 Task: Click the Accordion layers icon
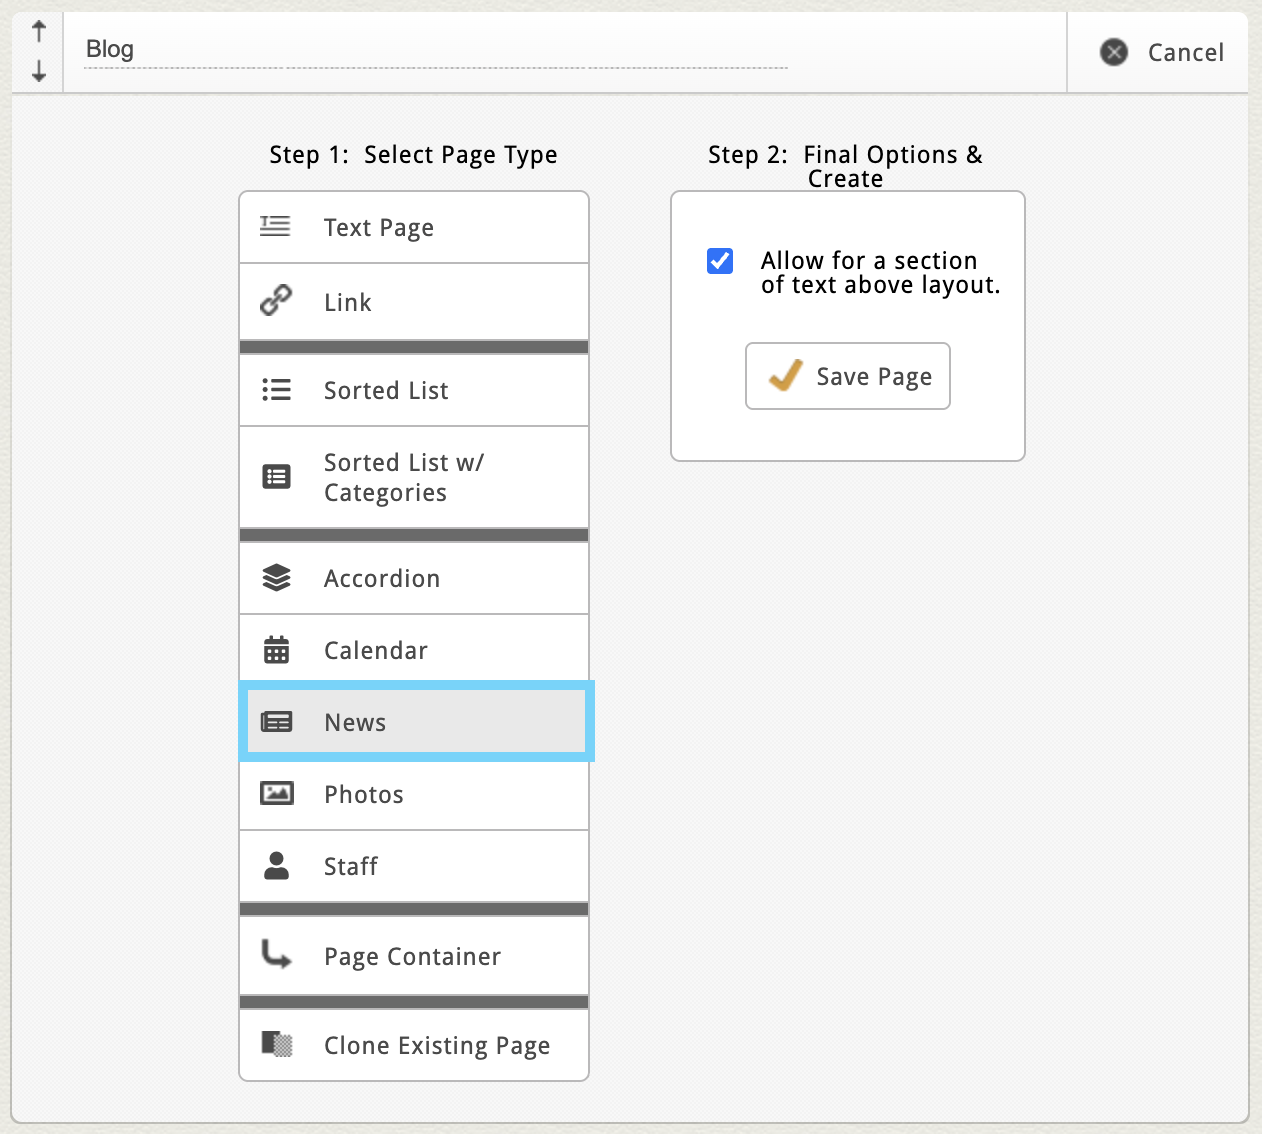276,578
